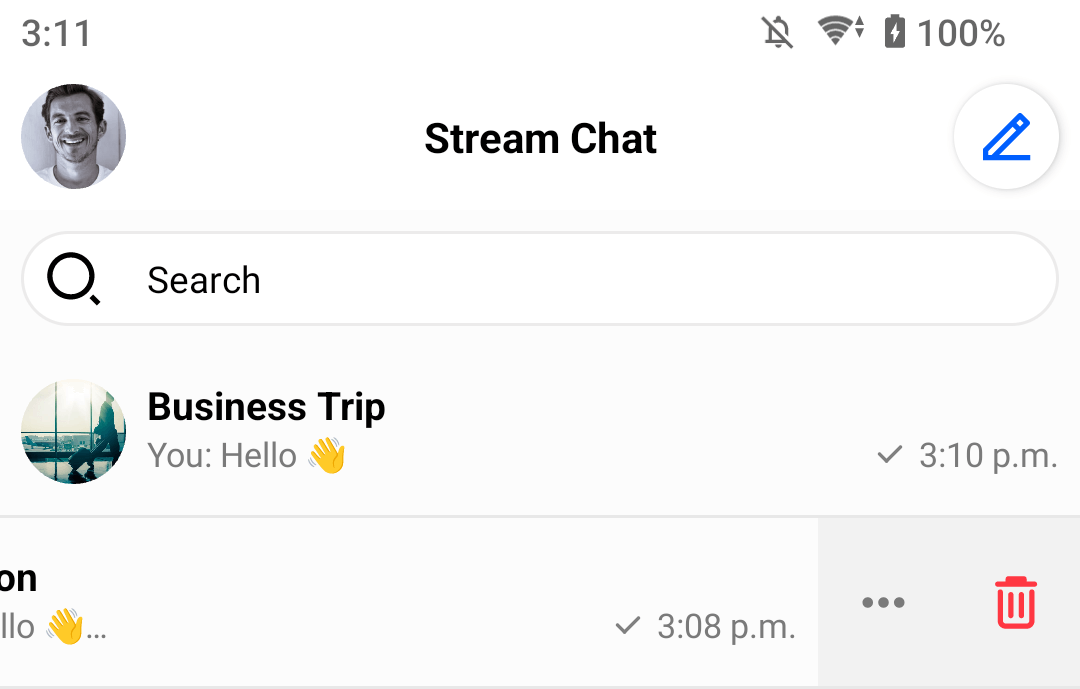Delete the swiped channel with trash icon
This screenshot has width=1080, height=689.
click(1015, 602)
